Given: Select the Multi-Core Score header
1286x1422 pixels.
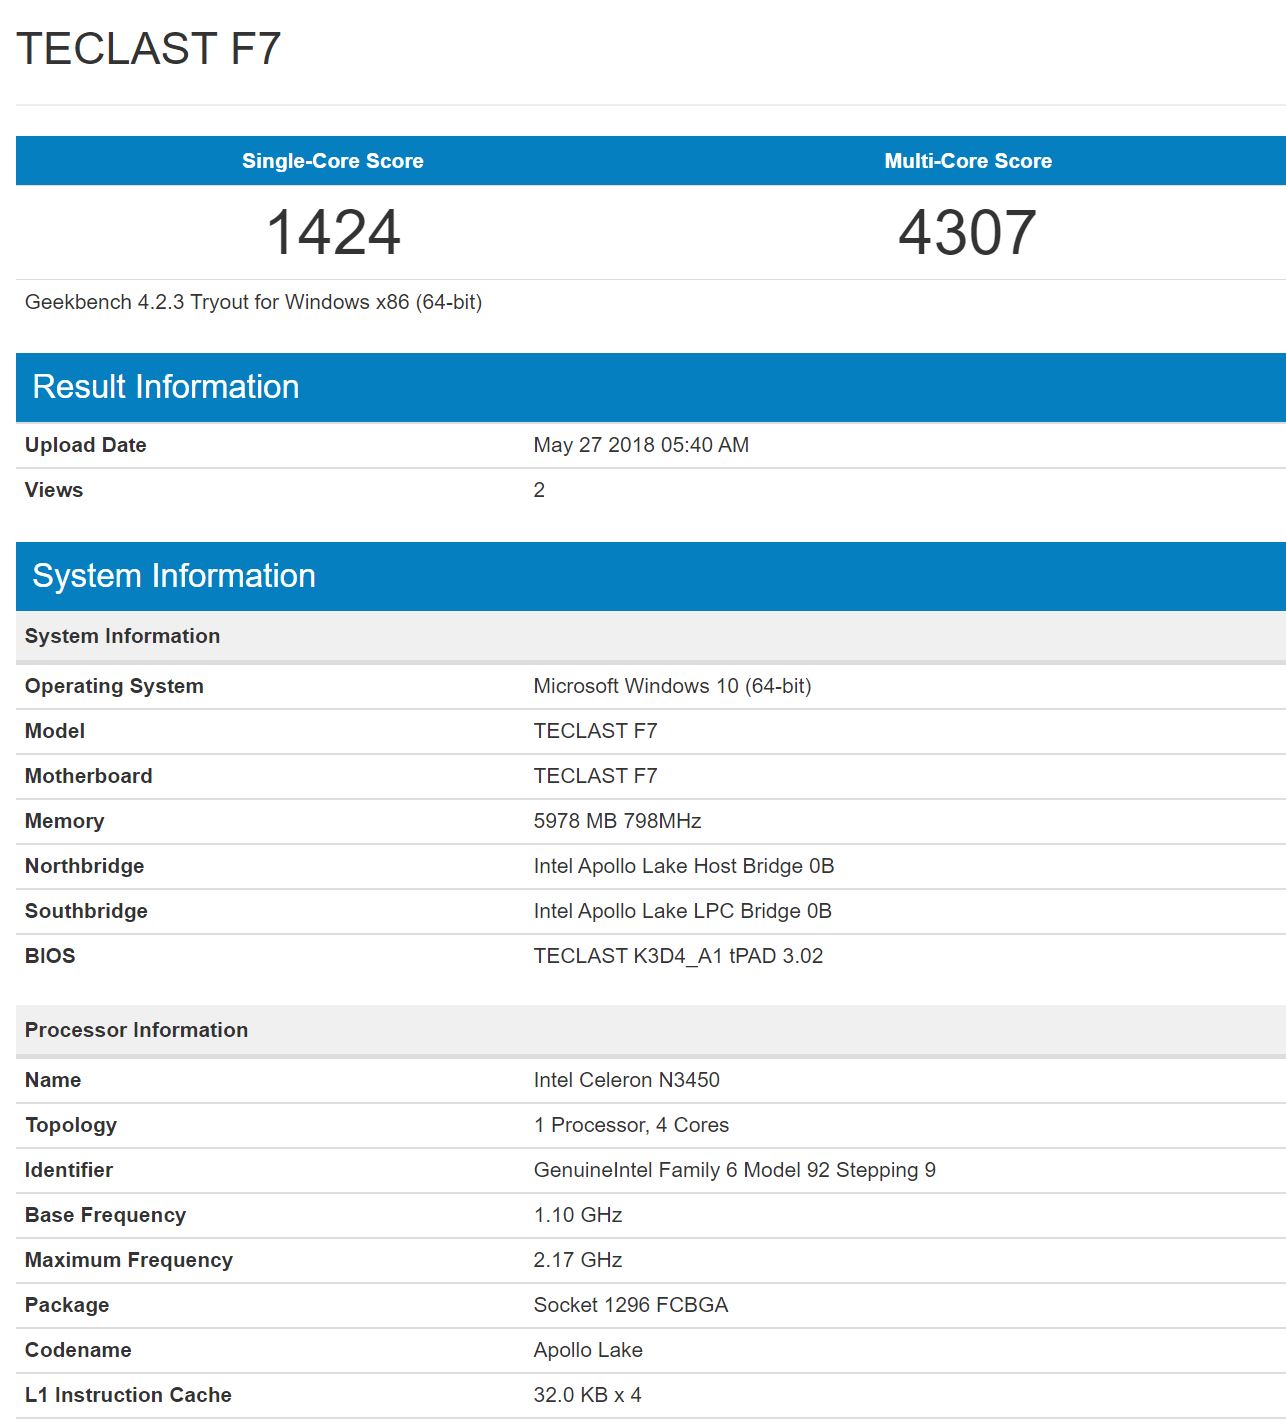Looking at the screenshot, I should tap(968, 161).
